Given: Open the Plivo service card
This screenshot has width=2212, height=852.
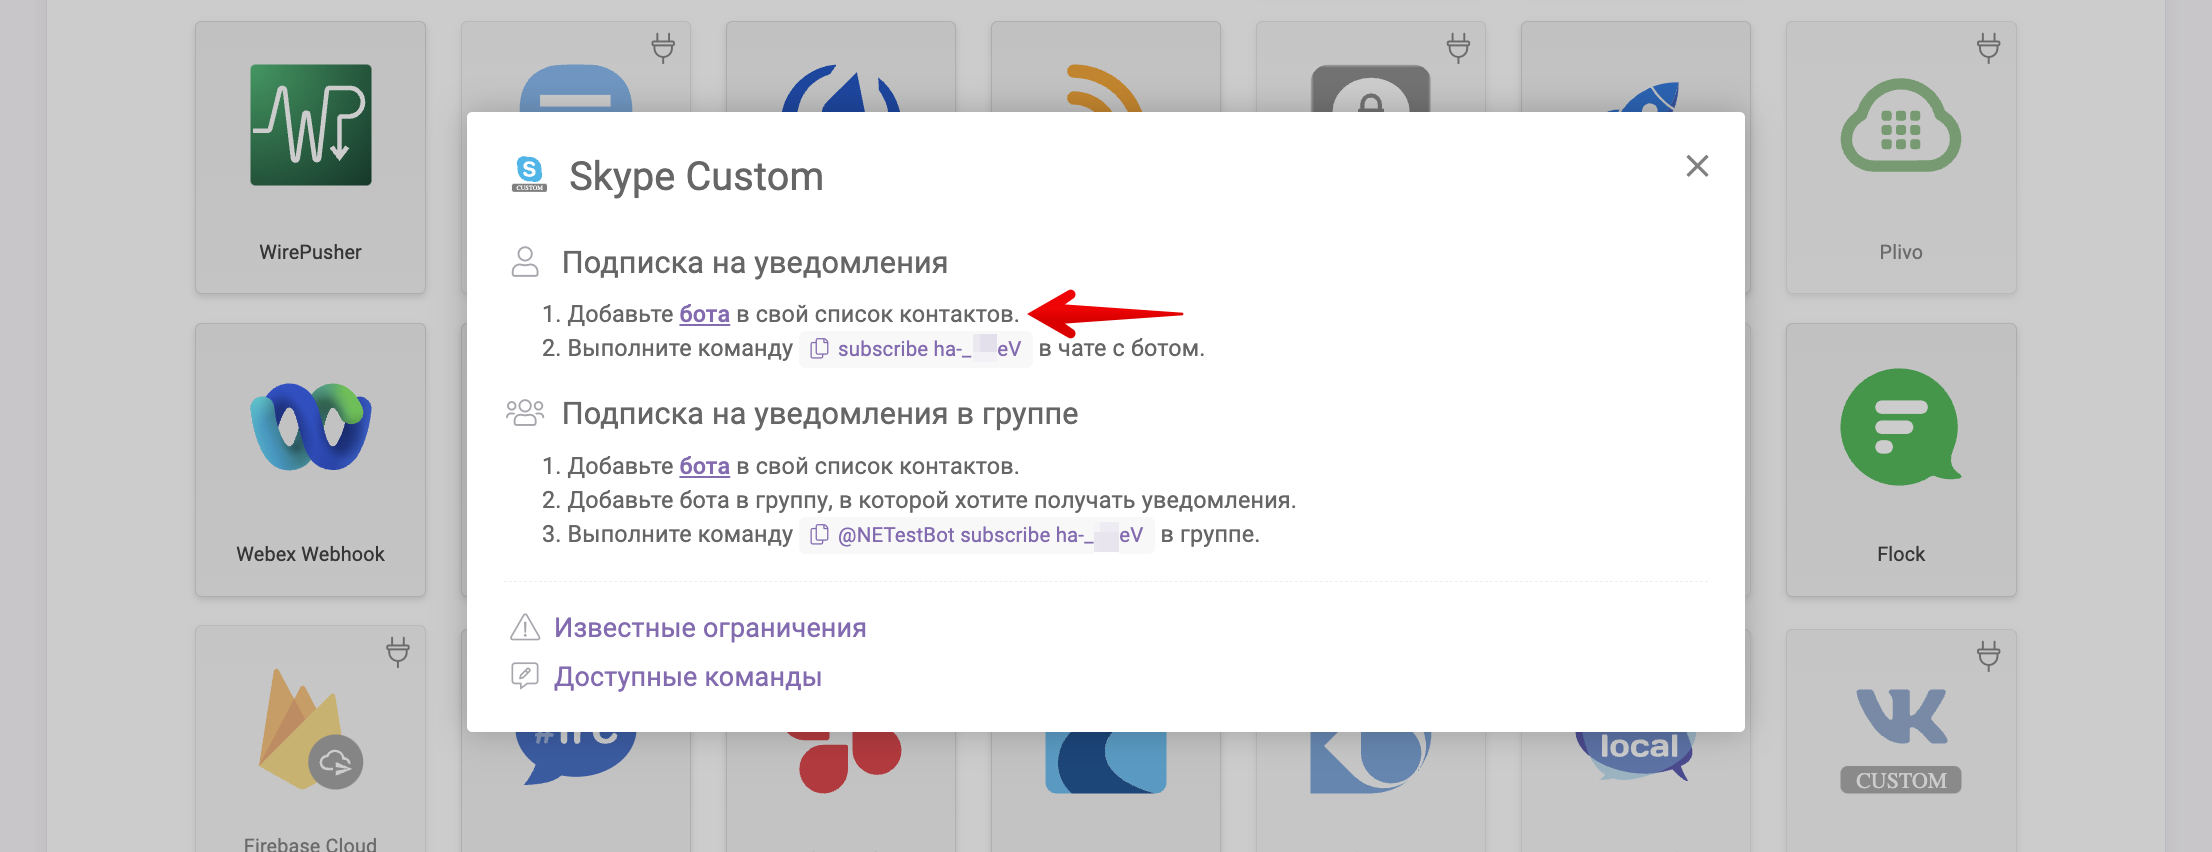Looking at the screenshot, I should pos(1901,157).
